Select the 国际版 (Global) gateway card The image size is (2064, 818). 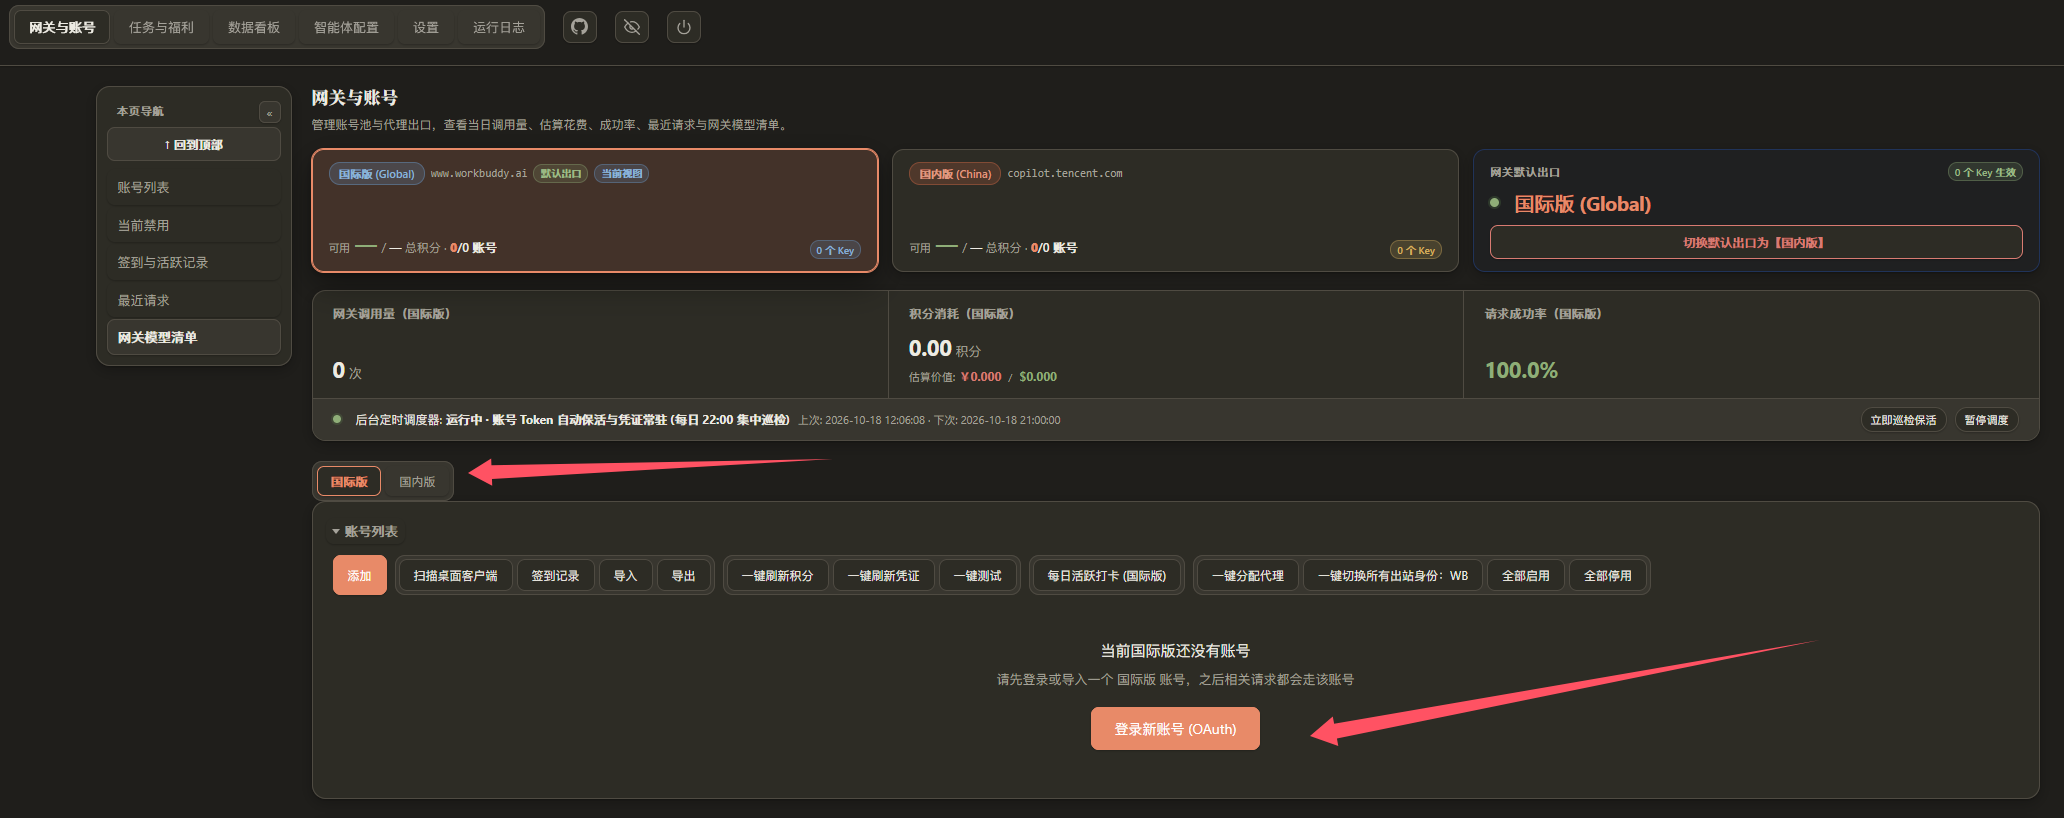(595, 210)
